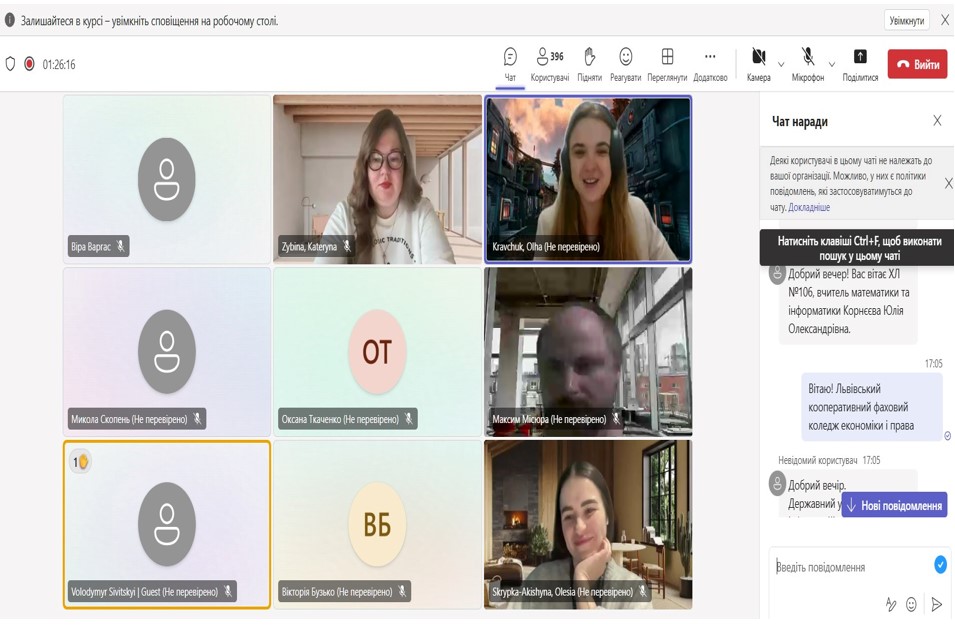The height and width of the screenshot is (627, 955).
Task: Click the shield privacy icon near timer
Action: 11,64
